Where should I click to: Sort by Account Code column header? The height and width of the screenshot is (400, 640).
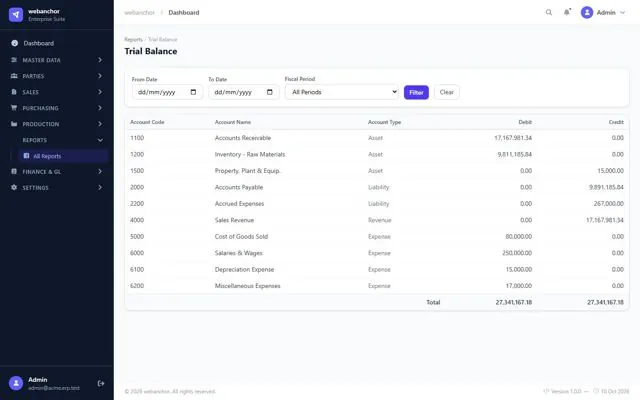(x=147, y=122)
